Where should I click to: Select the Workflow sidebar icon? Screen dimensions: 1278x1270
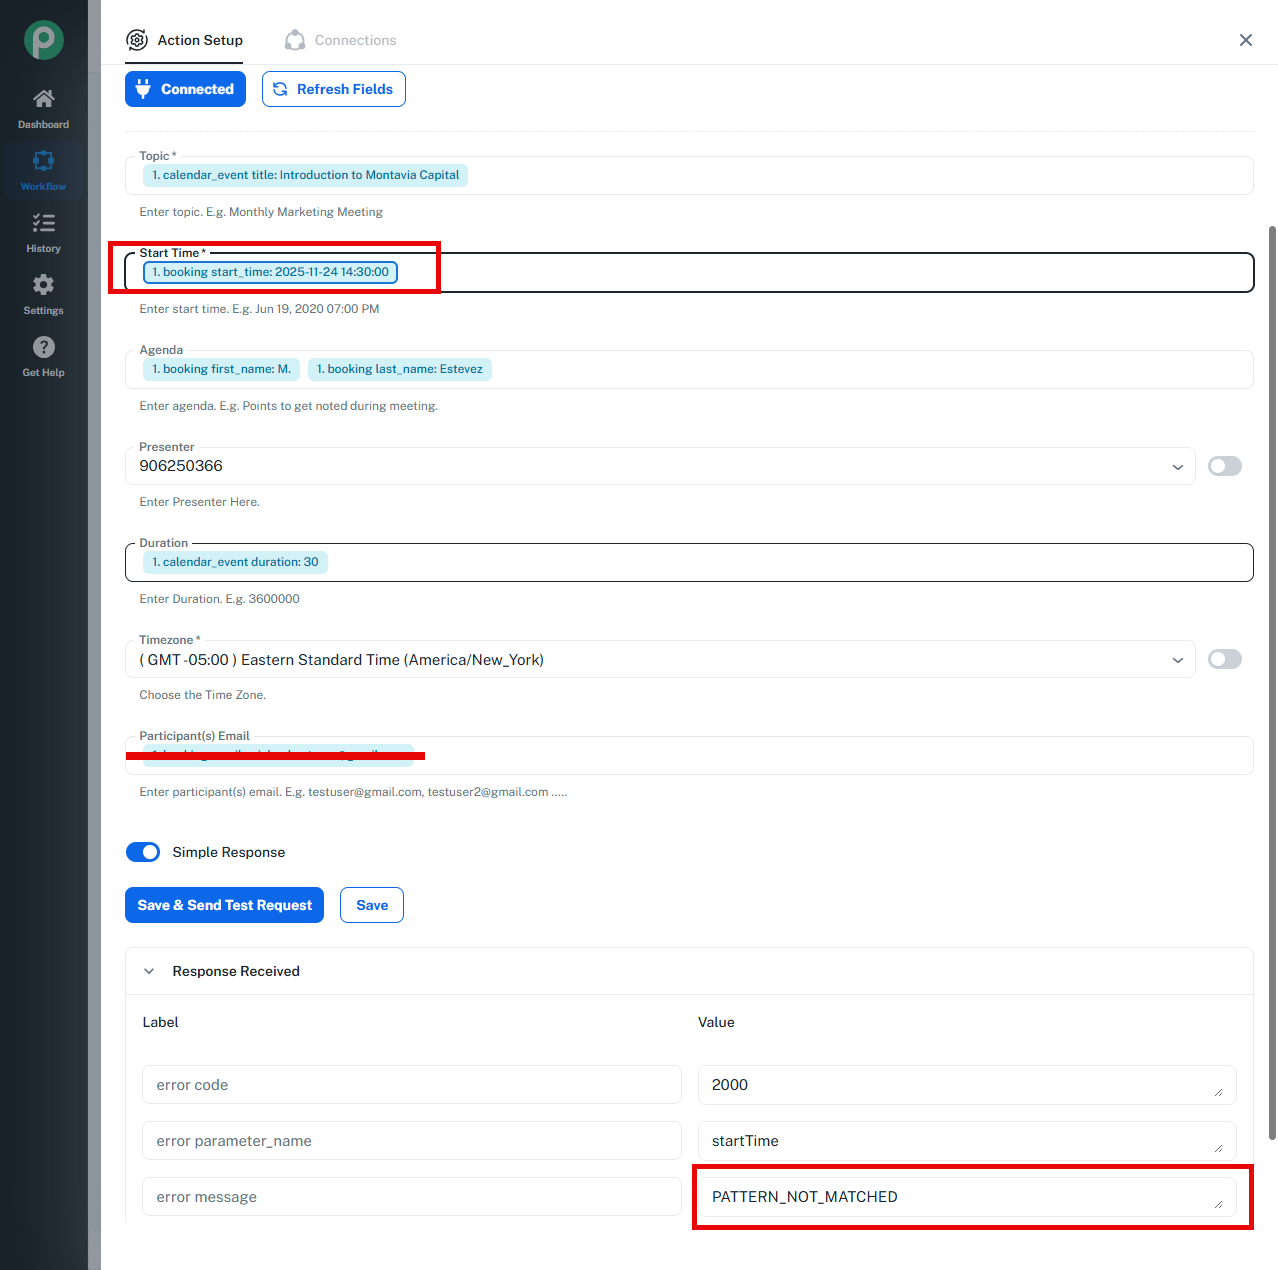point(44,162)
